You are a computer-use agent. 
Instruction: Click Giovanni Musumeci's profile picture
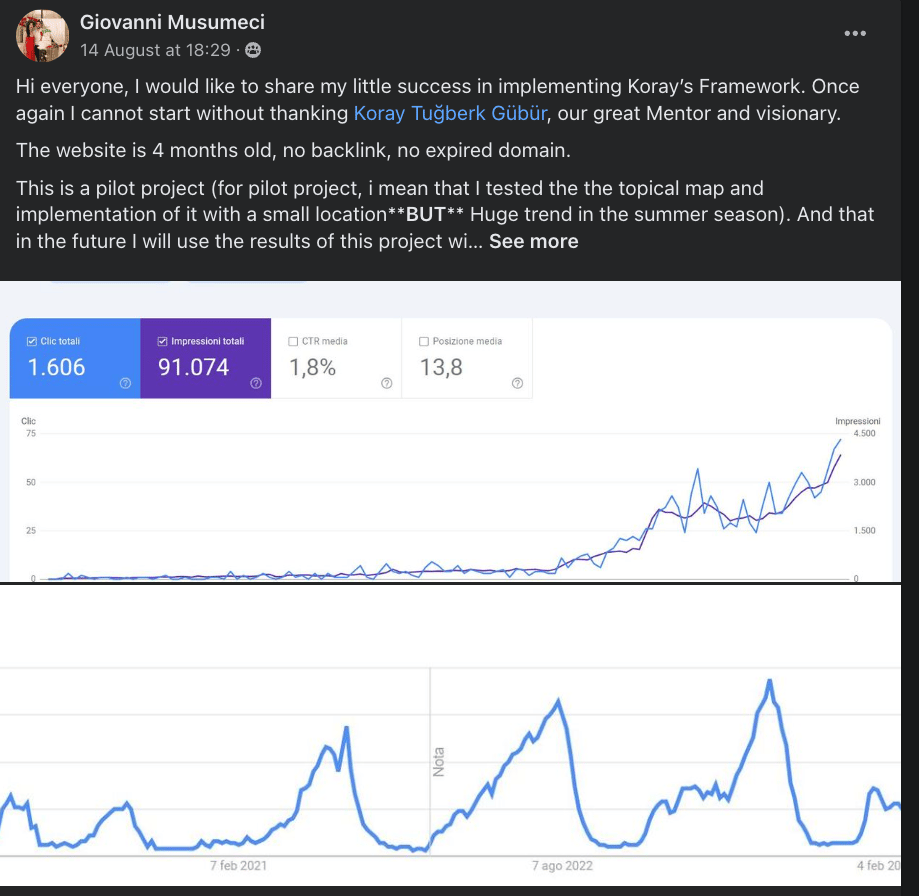(x=42, y=35)
